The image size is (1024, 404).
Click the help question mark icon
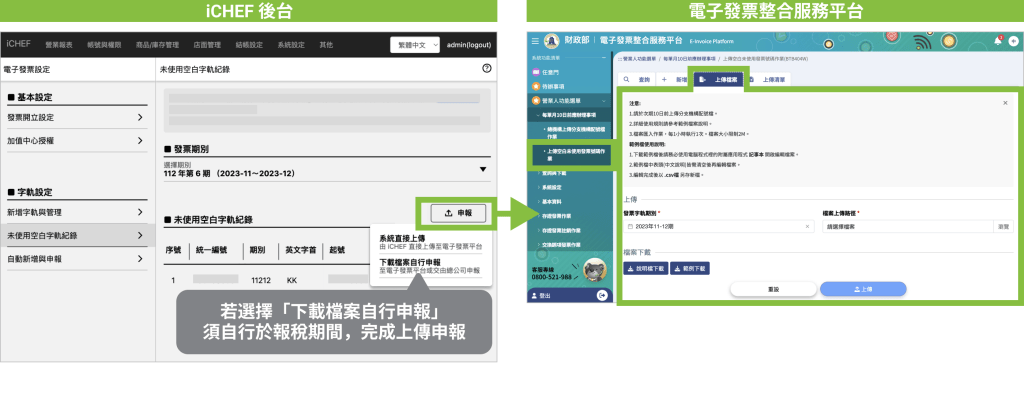pos(486,69)
